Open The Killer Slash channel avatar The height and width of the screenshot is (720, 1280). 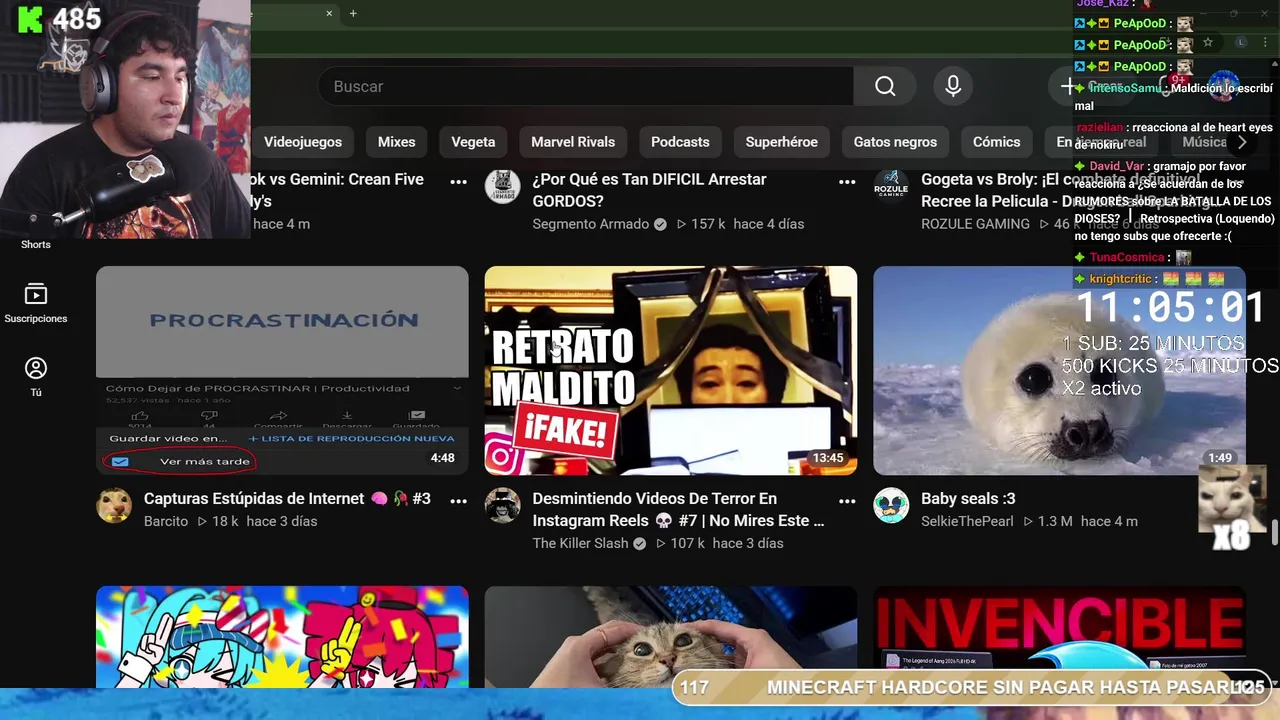click(x=502, y=505)
